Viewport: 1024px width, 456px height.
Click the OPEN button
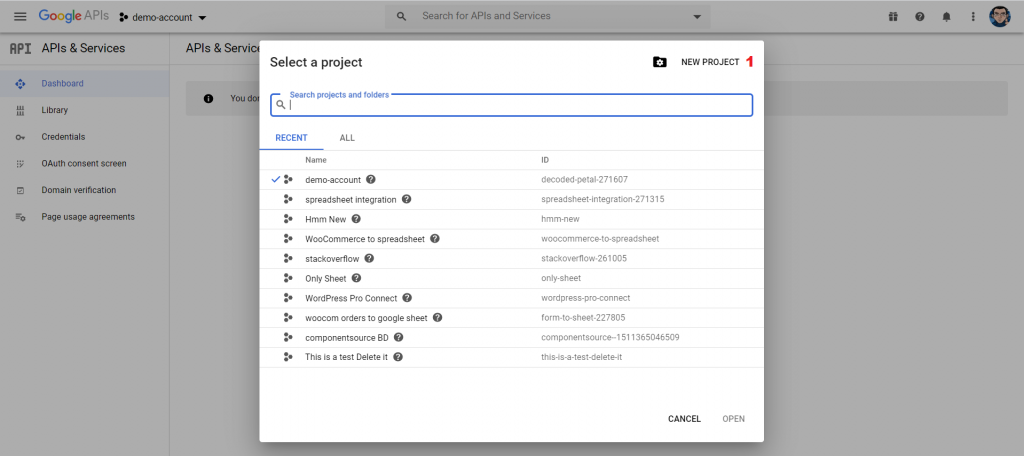point(733,419)
